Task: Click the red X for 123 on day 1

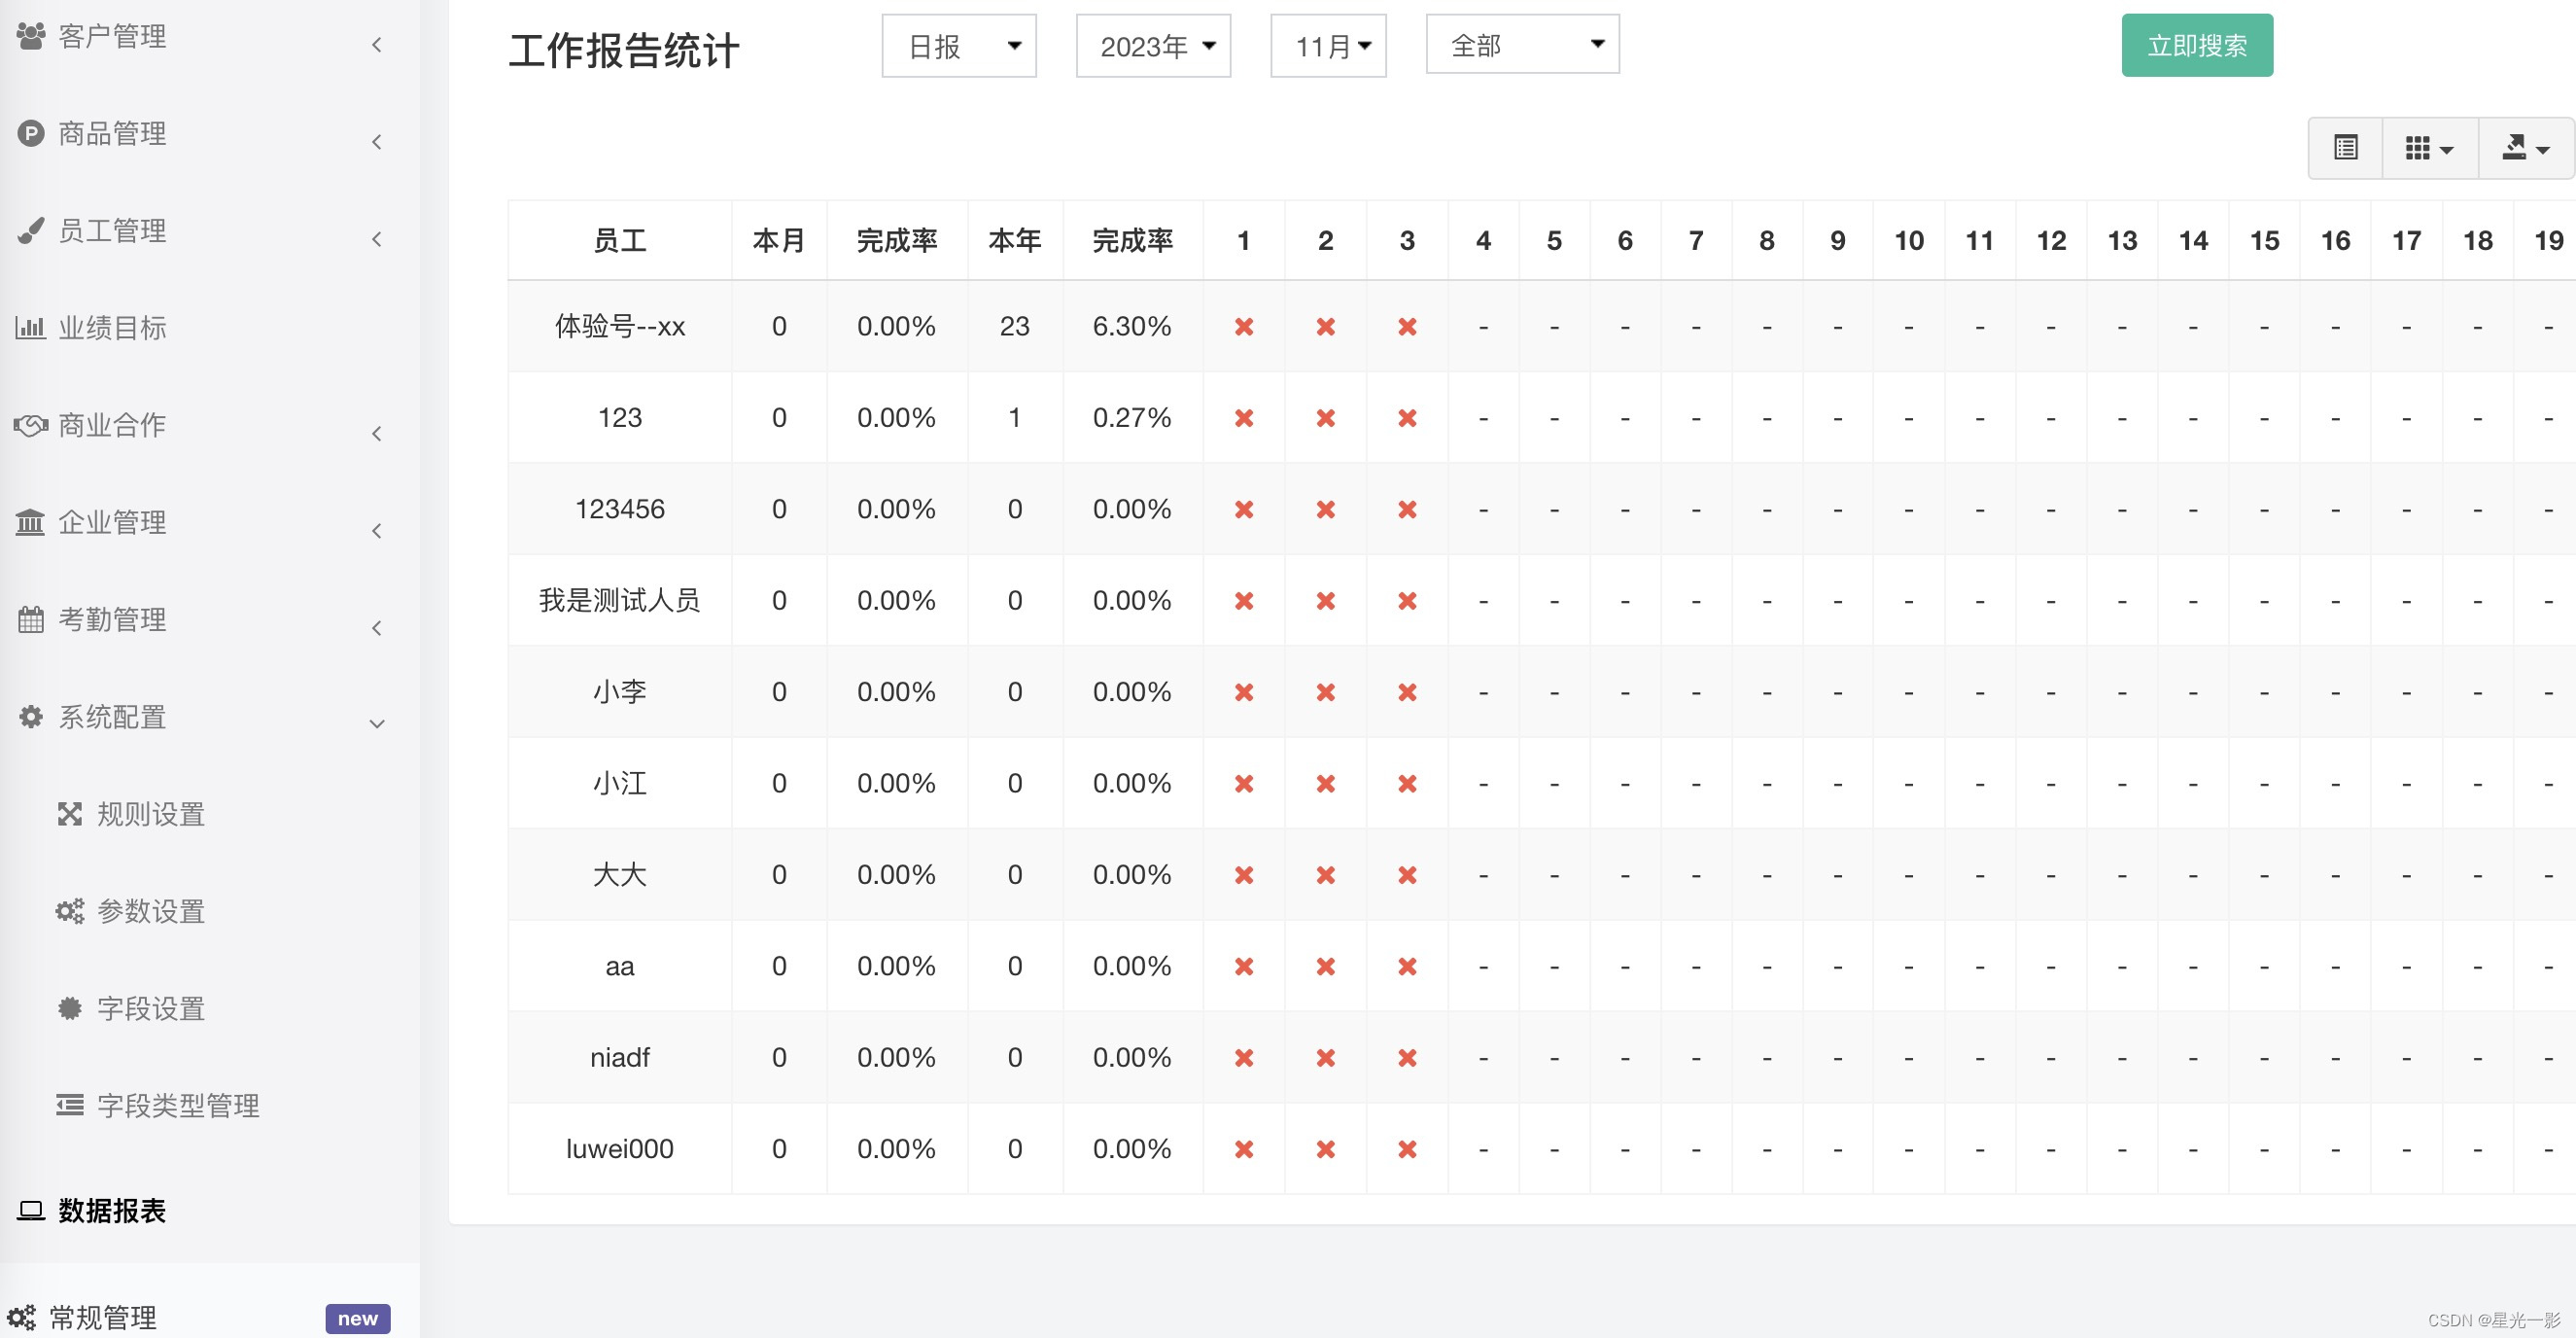Action: (x=1243, y=418)
